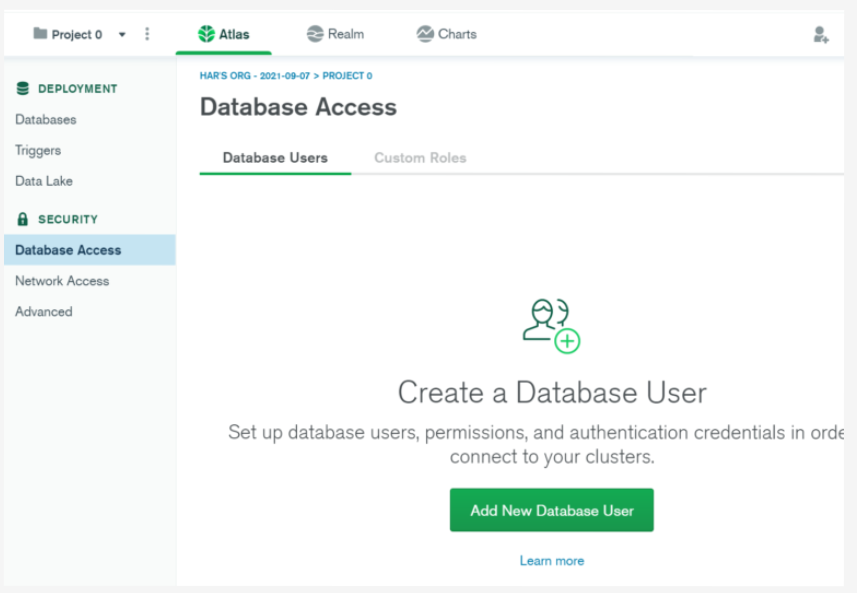Viewport: 857px width, 593px height.
Task: Click the PROJECT 0 breadcrumb link
Action: [x=347, y=75]
